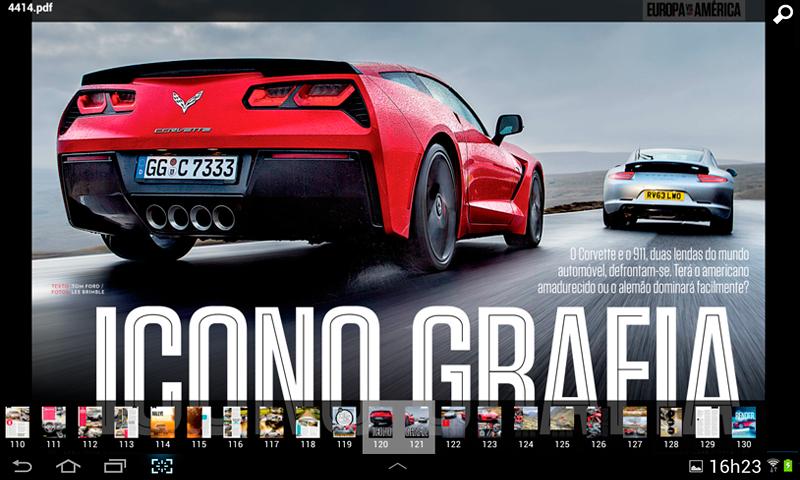
Task: Open the recent apps button
Action: point(114,466)
